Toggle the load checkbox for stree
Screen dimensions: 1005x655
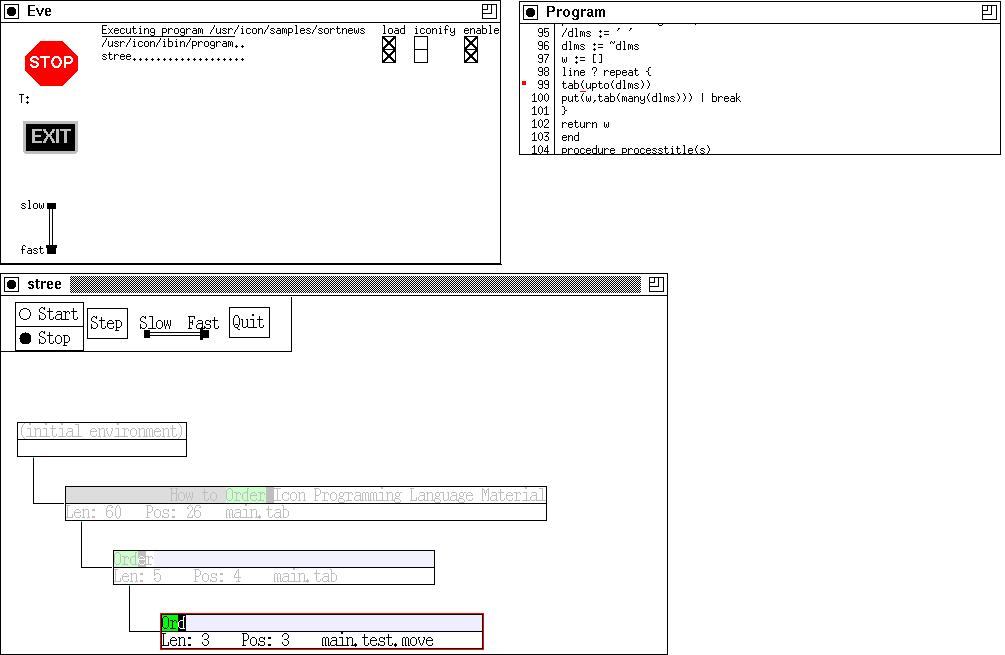[389, 56]
